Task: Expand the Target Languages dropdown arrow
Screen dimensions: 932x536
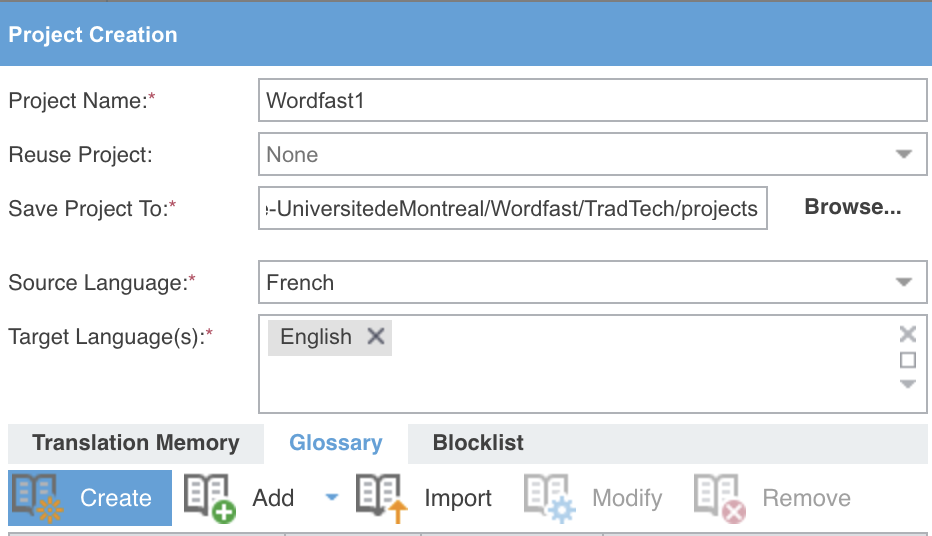Action: [x=908, y=384]
